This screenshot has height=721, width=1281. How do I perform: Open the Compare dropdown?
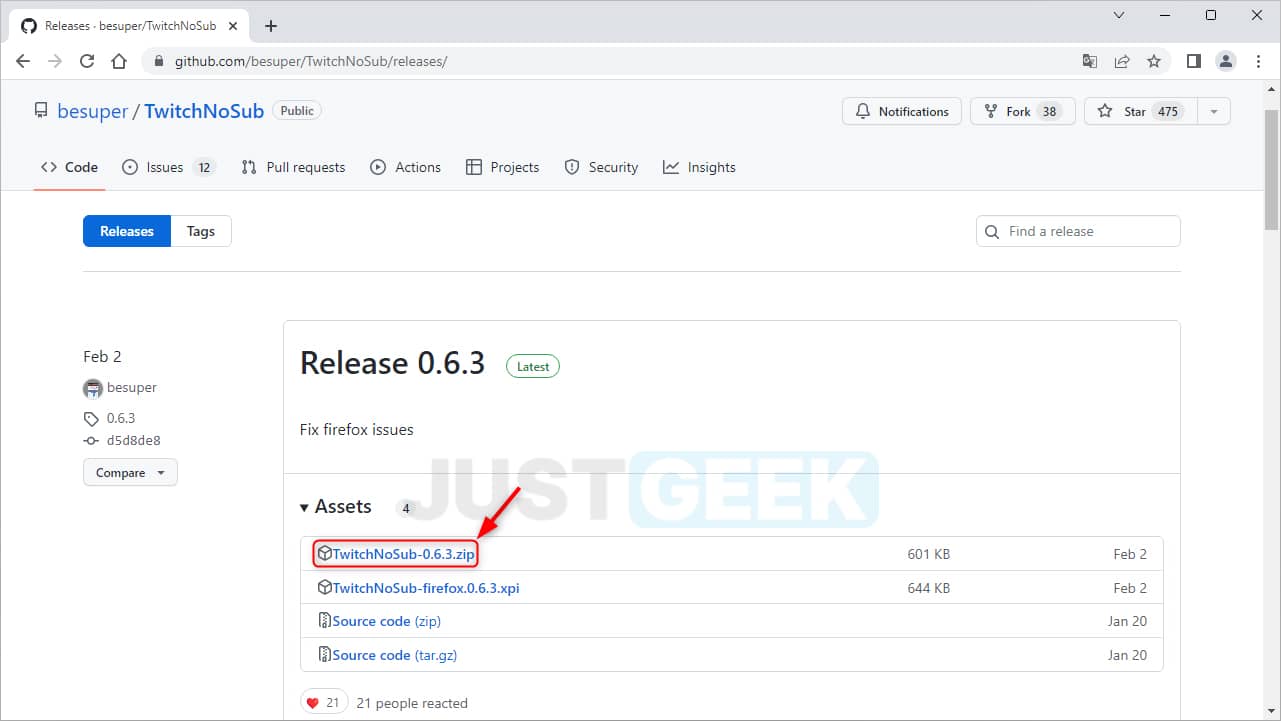130,473
